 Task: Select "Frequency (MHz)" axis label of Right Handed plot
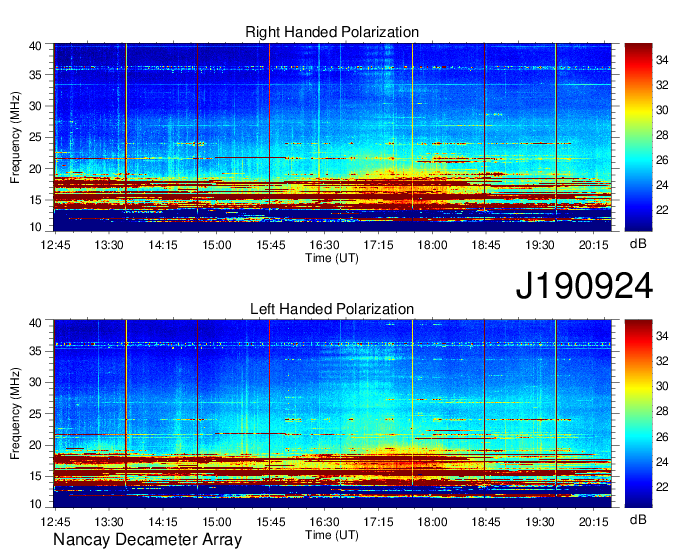[15, 137]
